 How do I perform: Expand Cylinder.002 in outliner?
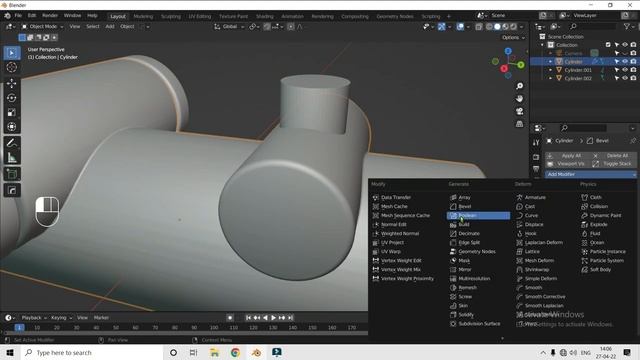[550, 78]
